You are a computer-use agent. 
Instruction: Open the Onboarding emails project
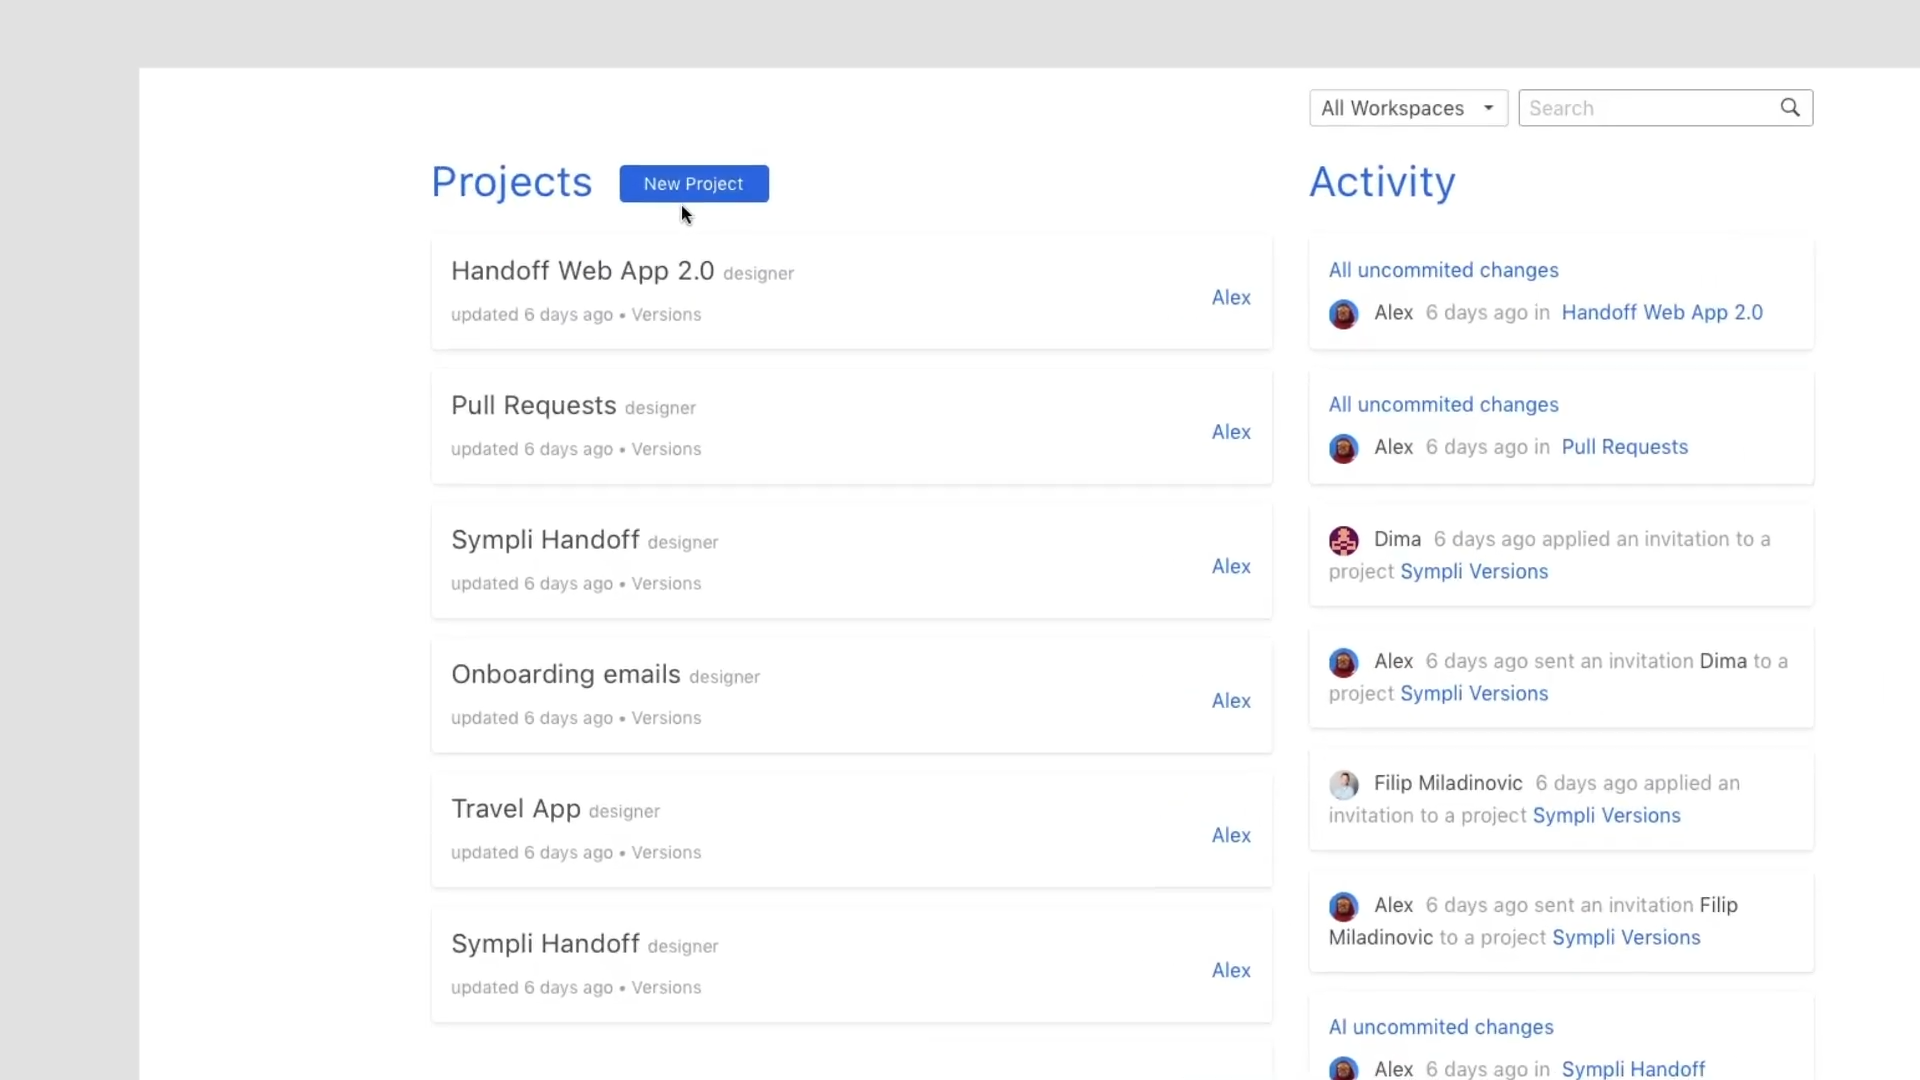pyautogui.click(x=565, y=674)
